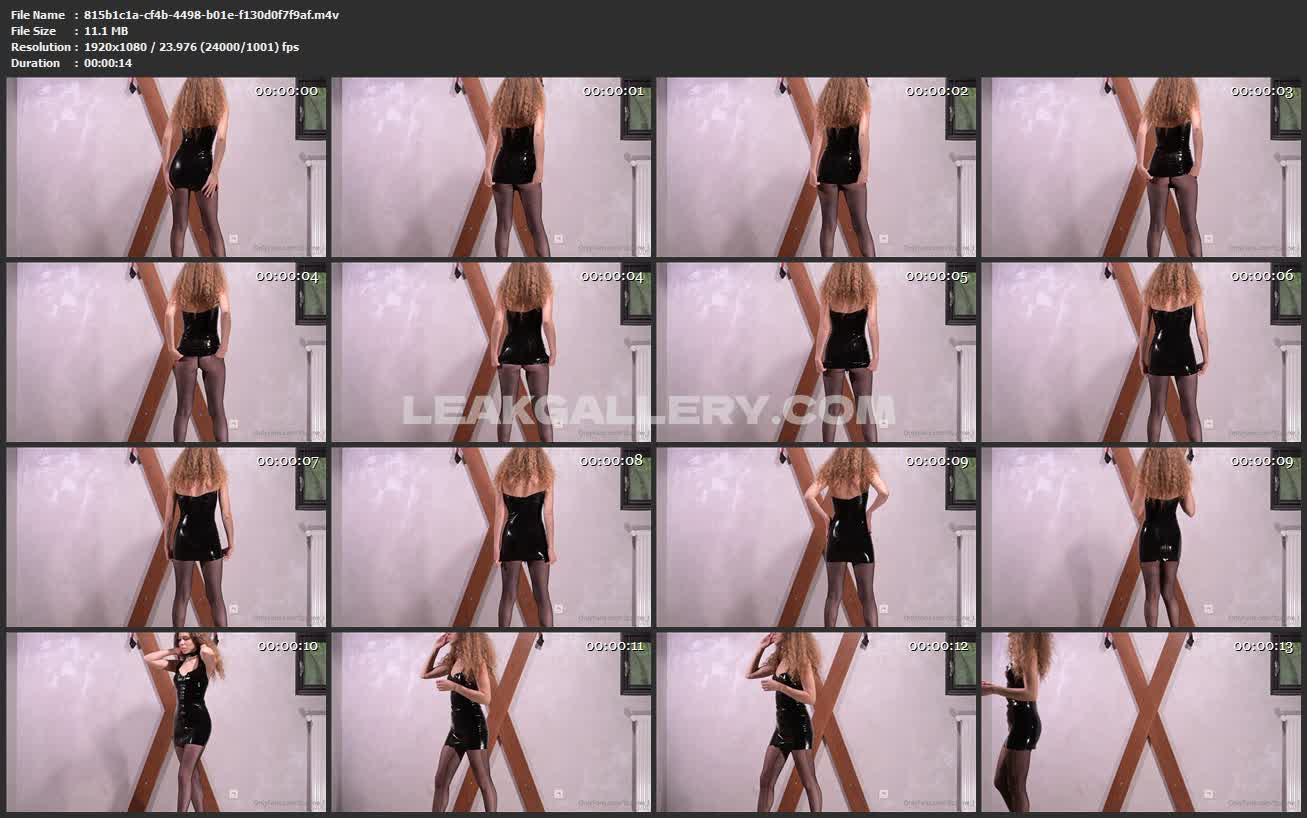The height and width of the screenshot is (818, 1307).
Task: Click the LEAKGALLERY.COM watermark text
Action: pos(648,410)
